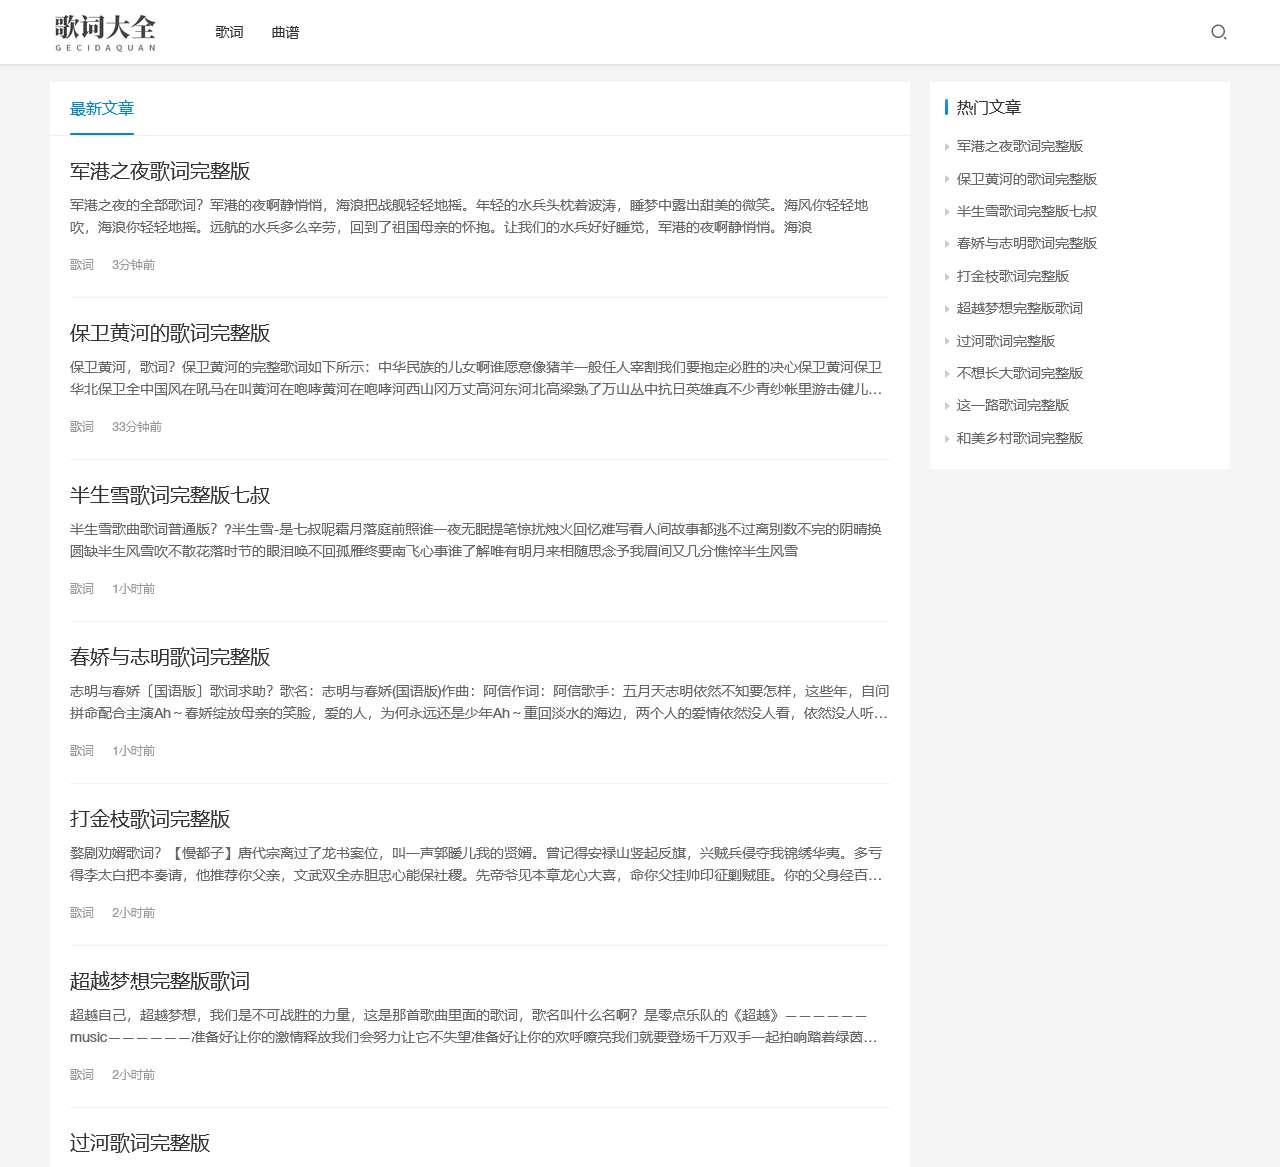Click the 33分钟前 timestamp
The width and height of the screenshot is (1280, 1167).
click(x=137, y=427)
